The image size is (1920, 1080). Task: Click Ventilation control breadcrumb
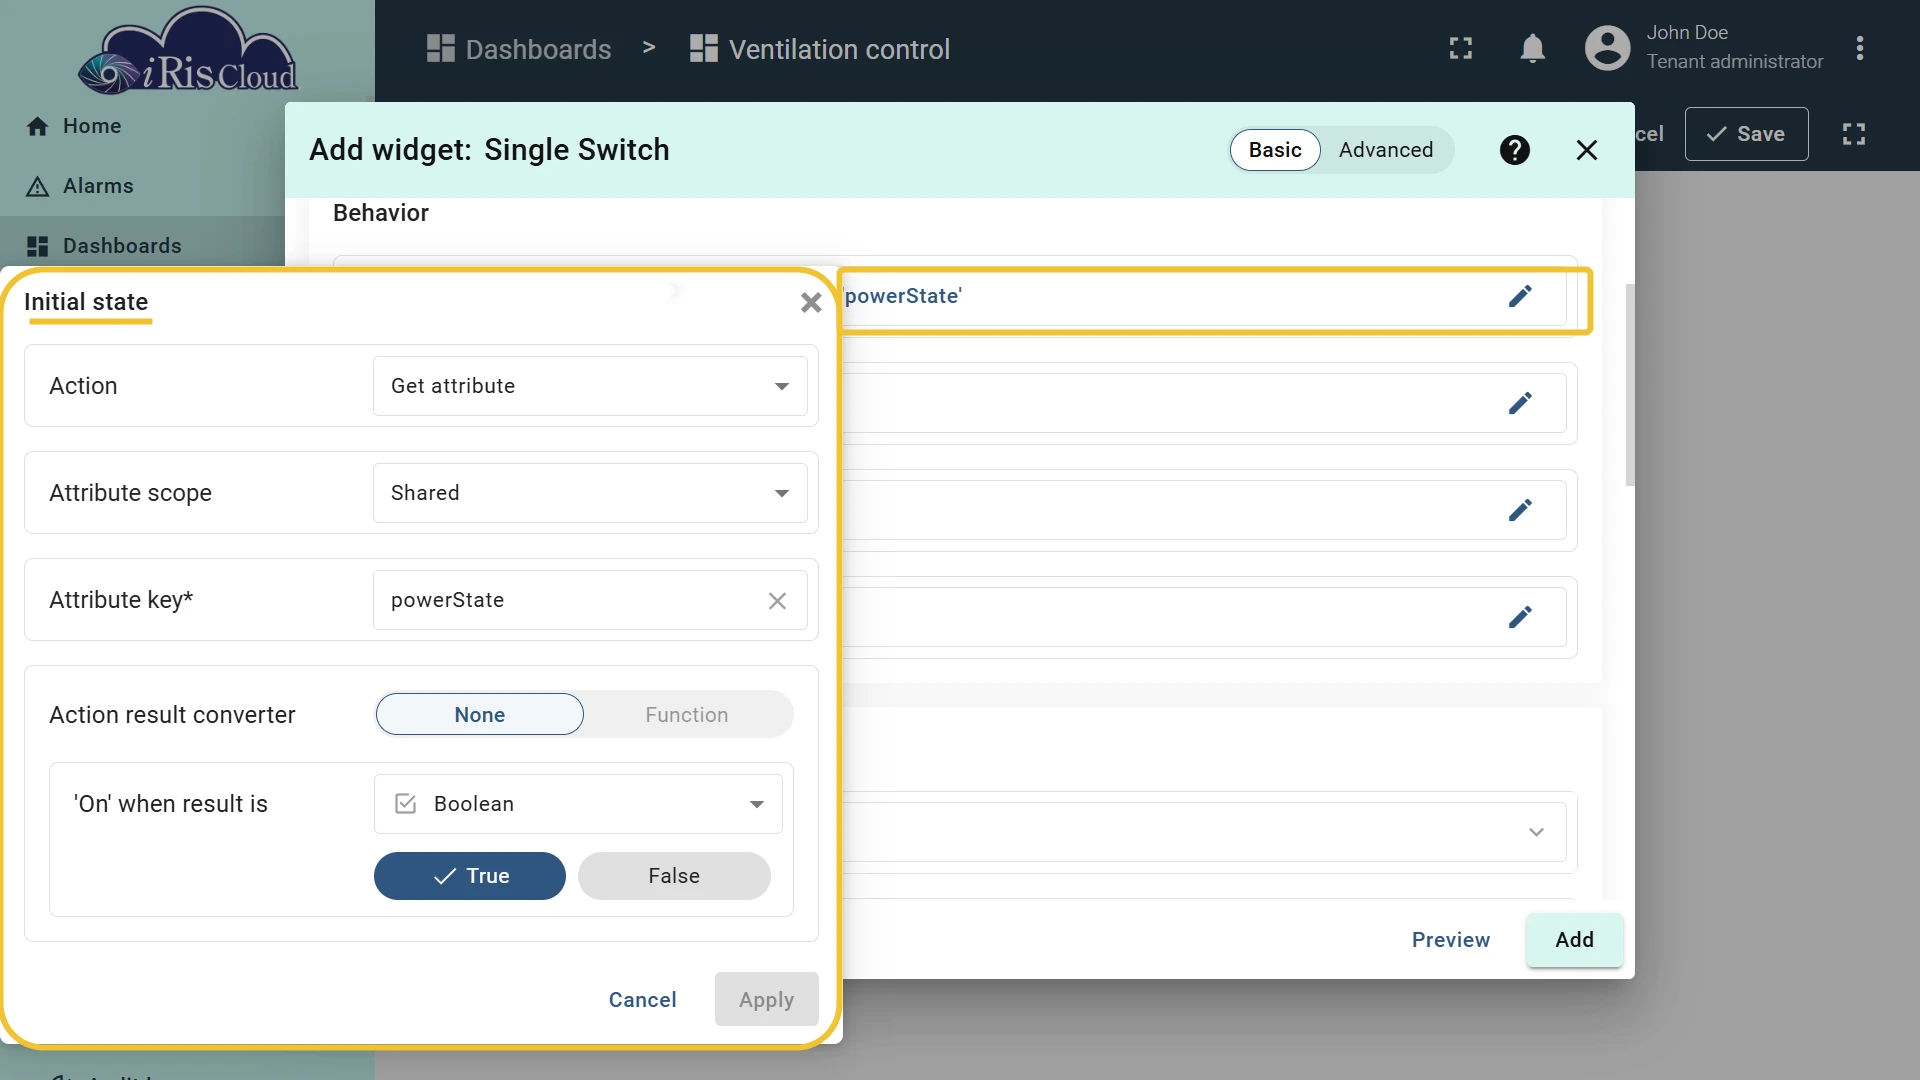tap(820, 49)
